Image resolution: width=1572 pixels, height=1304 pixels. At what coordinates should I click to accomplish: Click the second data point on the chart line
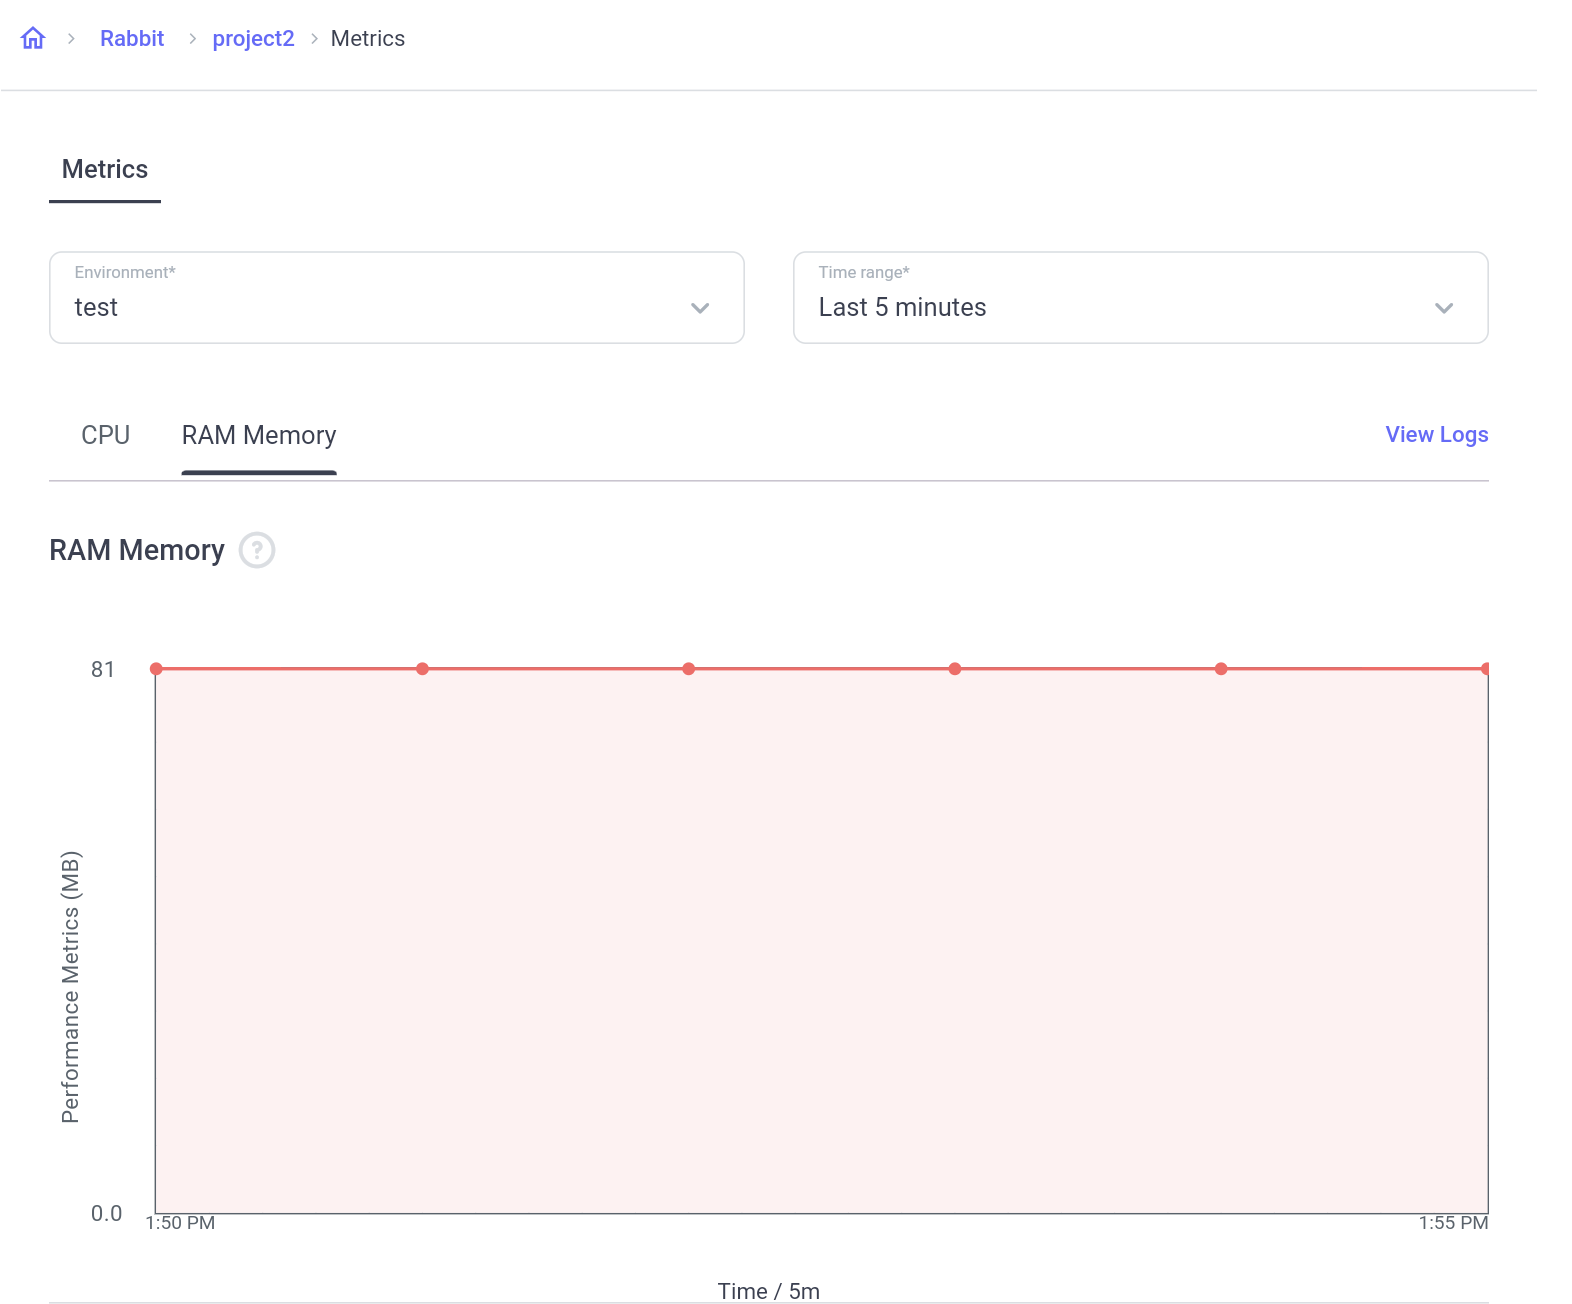[423, 669]
